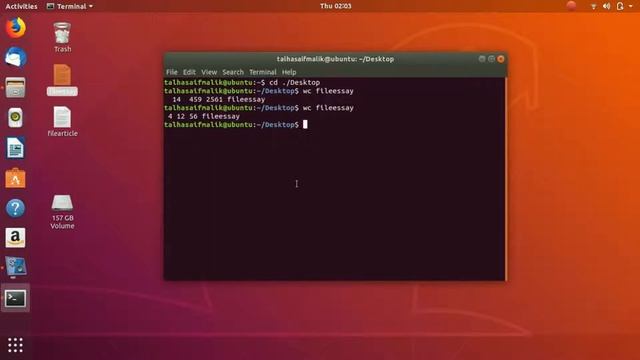The image size is (640, 360).
Task: Open the dock icon above Terminal
Action: click(x=16, y=268)
